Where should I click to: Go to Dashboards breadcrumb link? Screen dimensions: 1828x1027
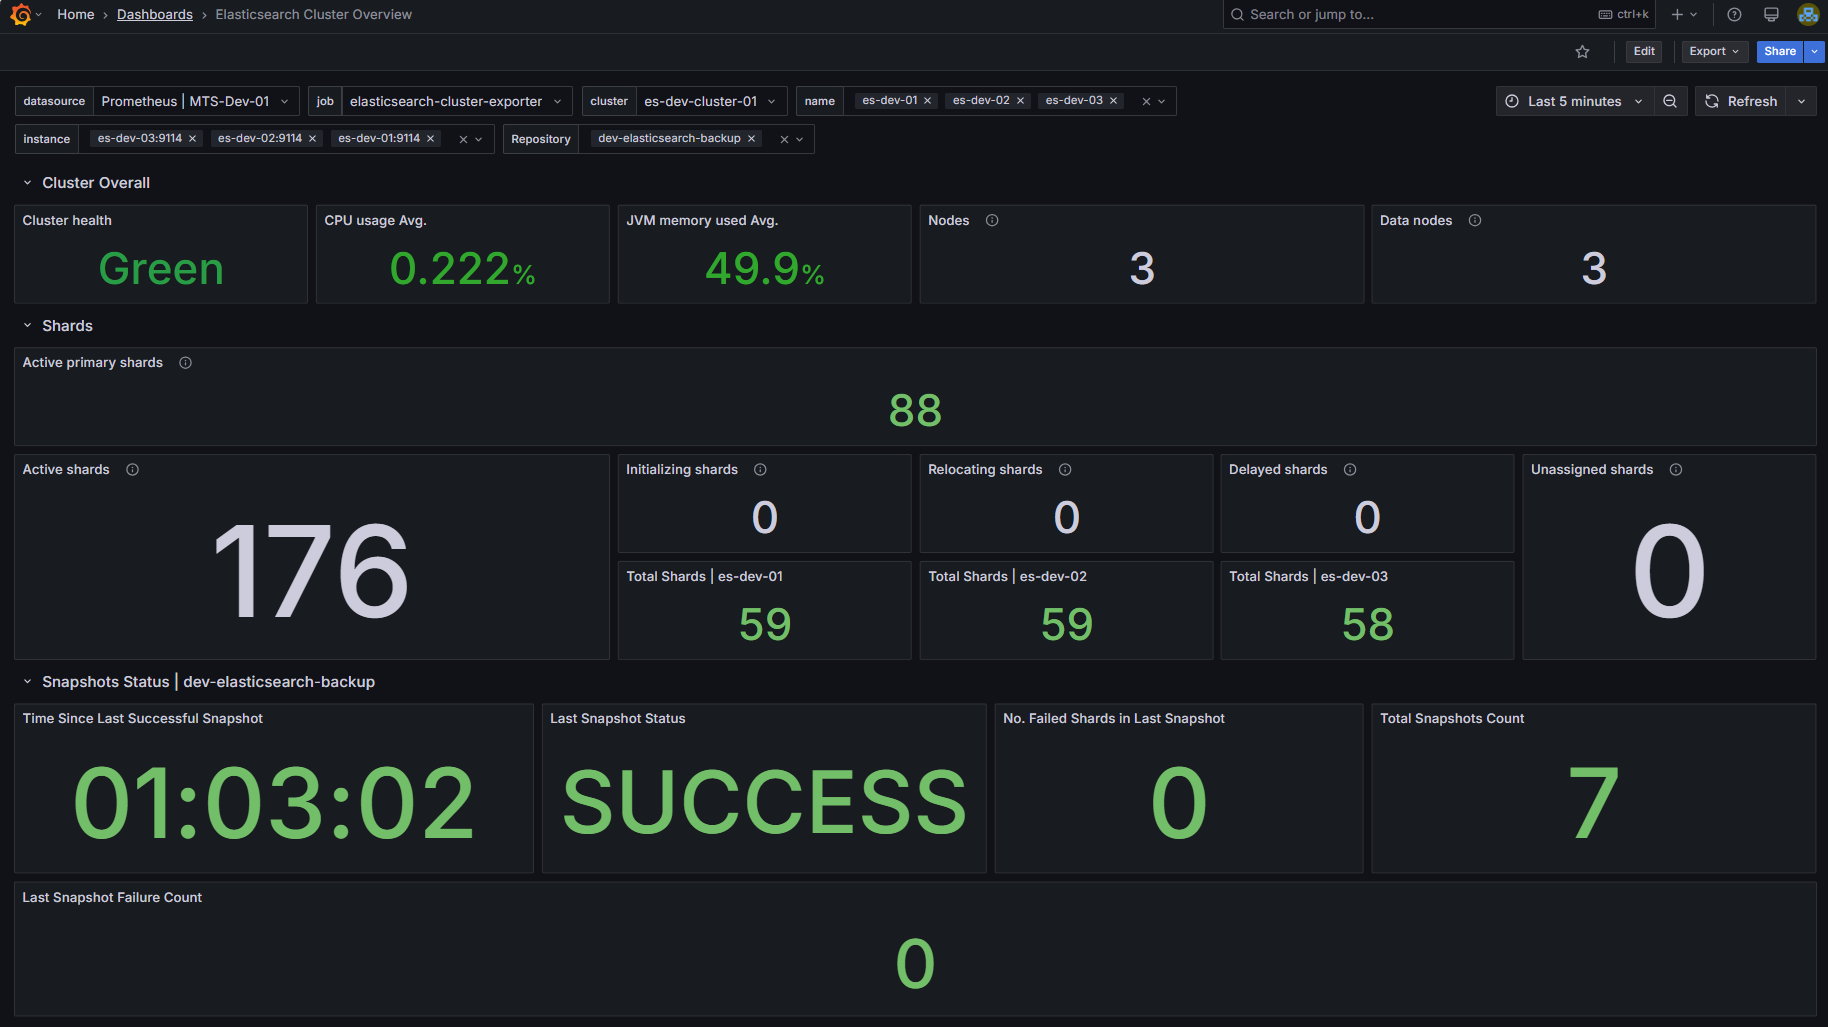click(155, 14)
